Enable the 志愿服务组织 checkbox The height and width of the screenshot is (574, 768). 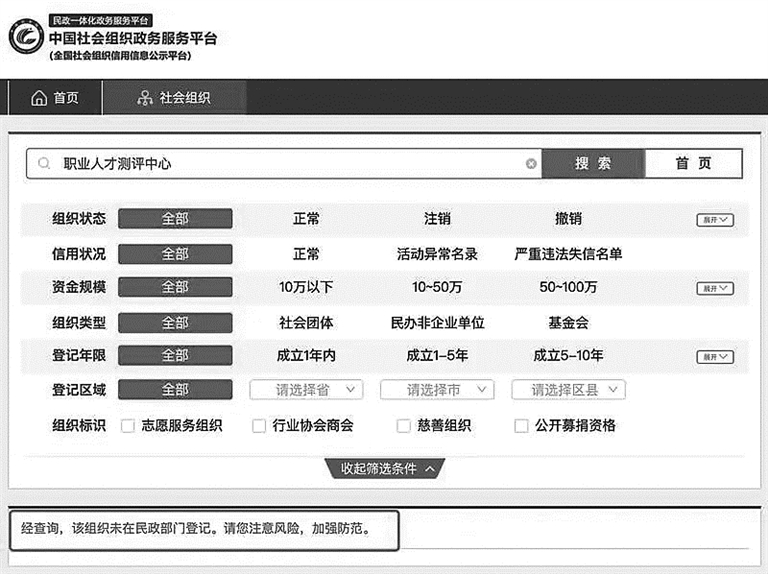(128, 426)
